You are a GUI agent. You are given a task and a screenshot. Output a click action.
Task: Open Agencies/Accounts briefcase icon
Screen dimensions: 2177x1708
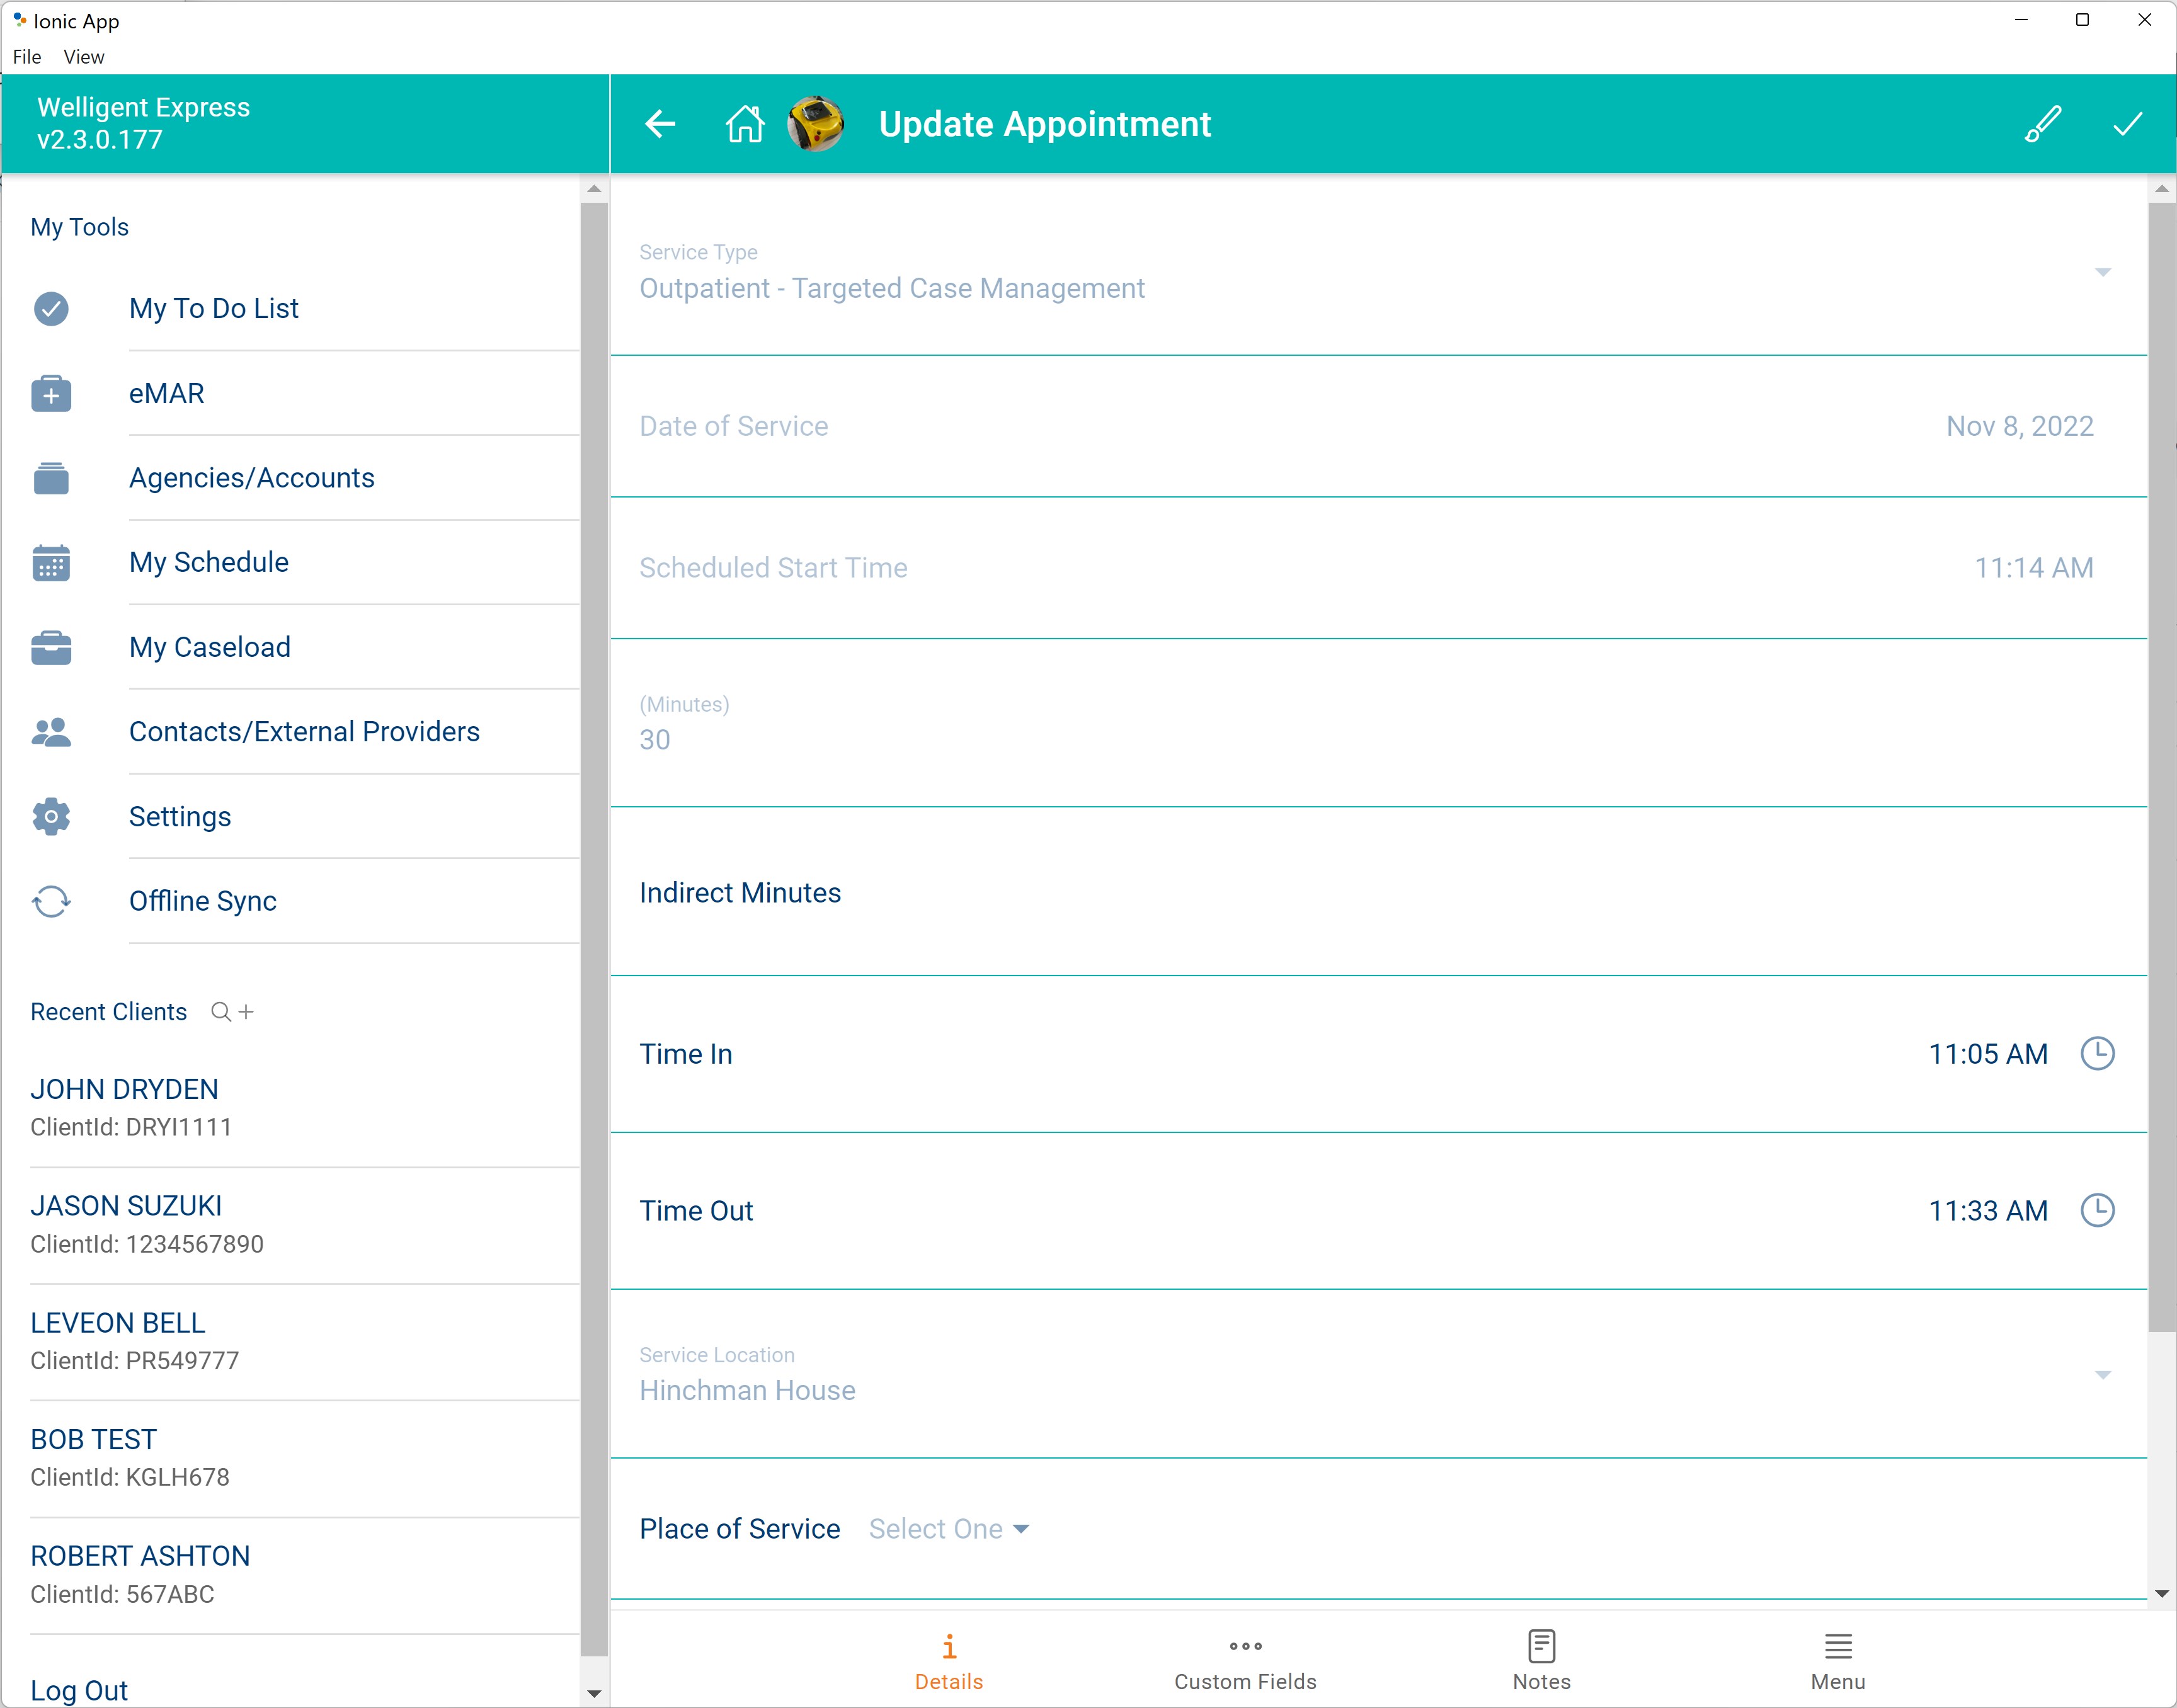[51, 478]
